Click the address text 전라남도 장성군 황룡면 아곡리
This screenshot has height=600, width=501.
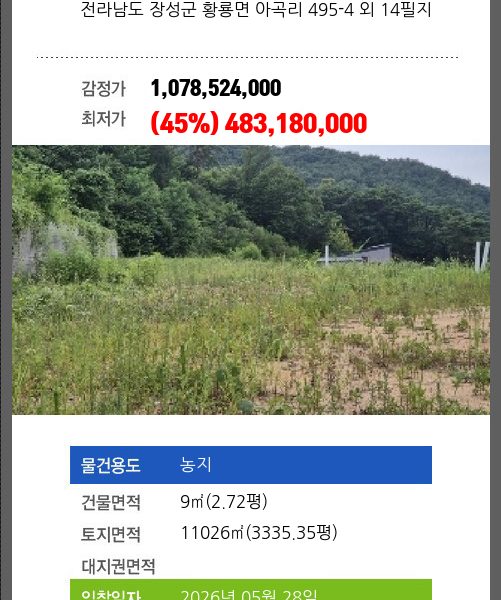point(192,10)
